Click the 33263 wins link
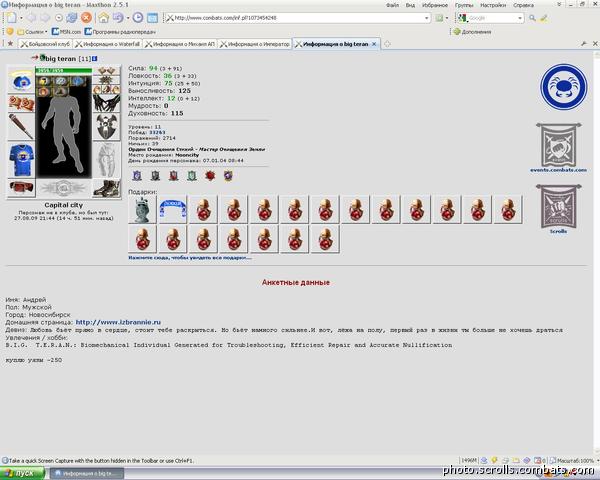 (157, 132)
